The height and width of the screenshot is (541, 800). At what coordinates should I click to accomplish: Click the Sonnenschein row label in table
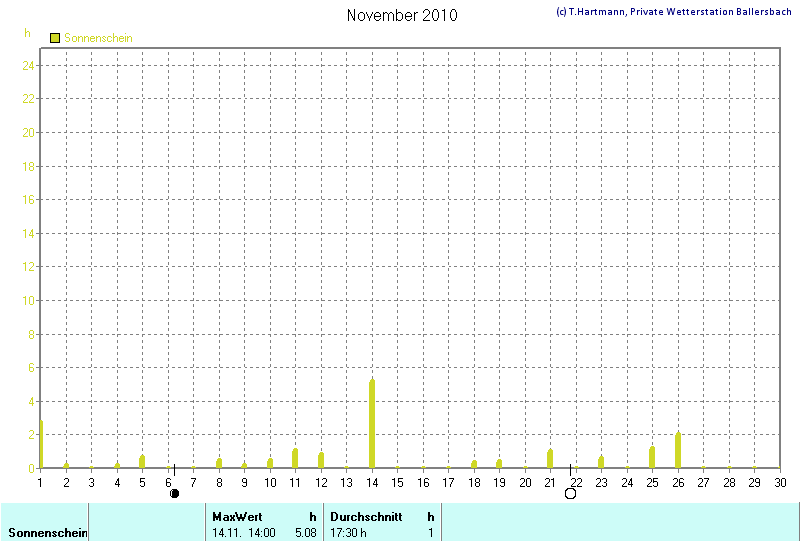pos(47,533)
